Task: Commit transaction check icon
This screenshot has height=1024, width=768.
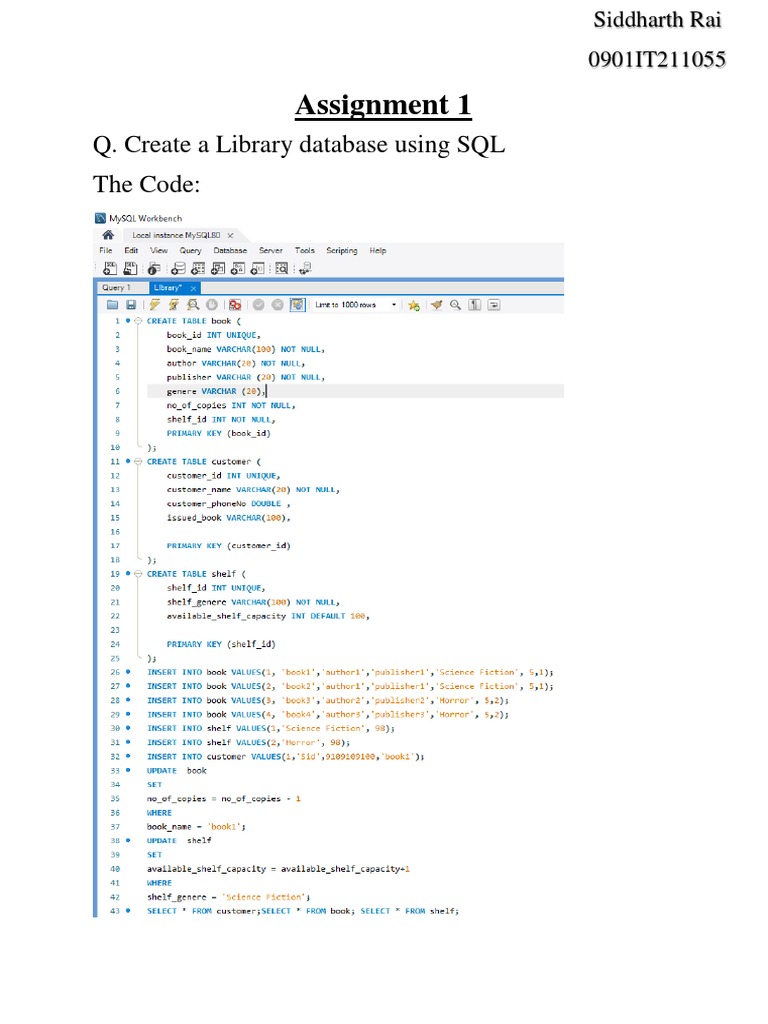Action: pyautogui.click(x=259, y=305)
